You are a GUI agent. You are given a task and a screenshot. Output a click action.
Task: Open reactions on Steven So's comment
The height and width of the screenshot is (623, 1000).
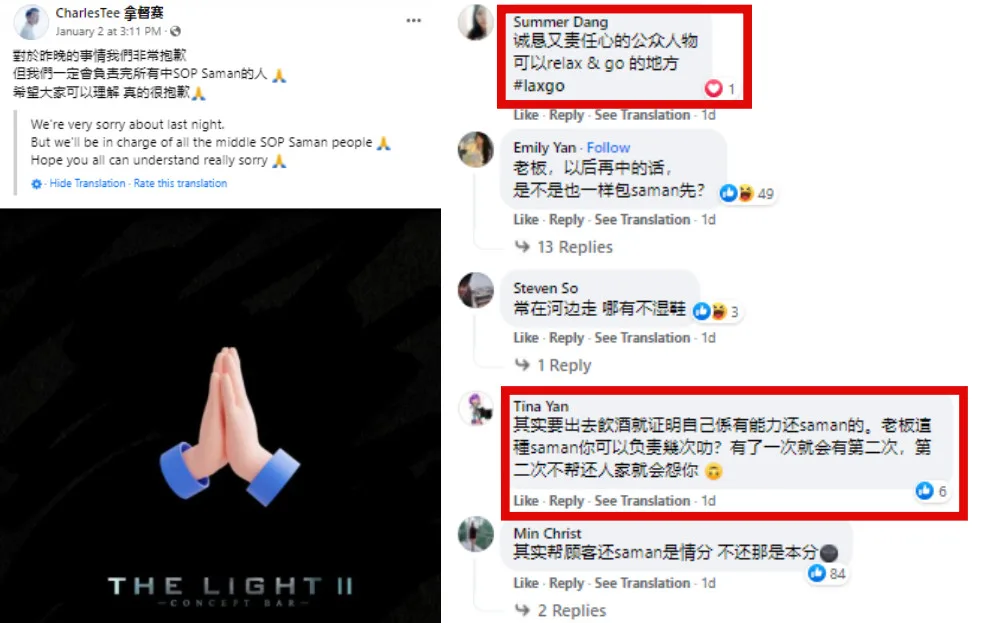coord(716,311)
